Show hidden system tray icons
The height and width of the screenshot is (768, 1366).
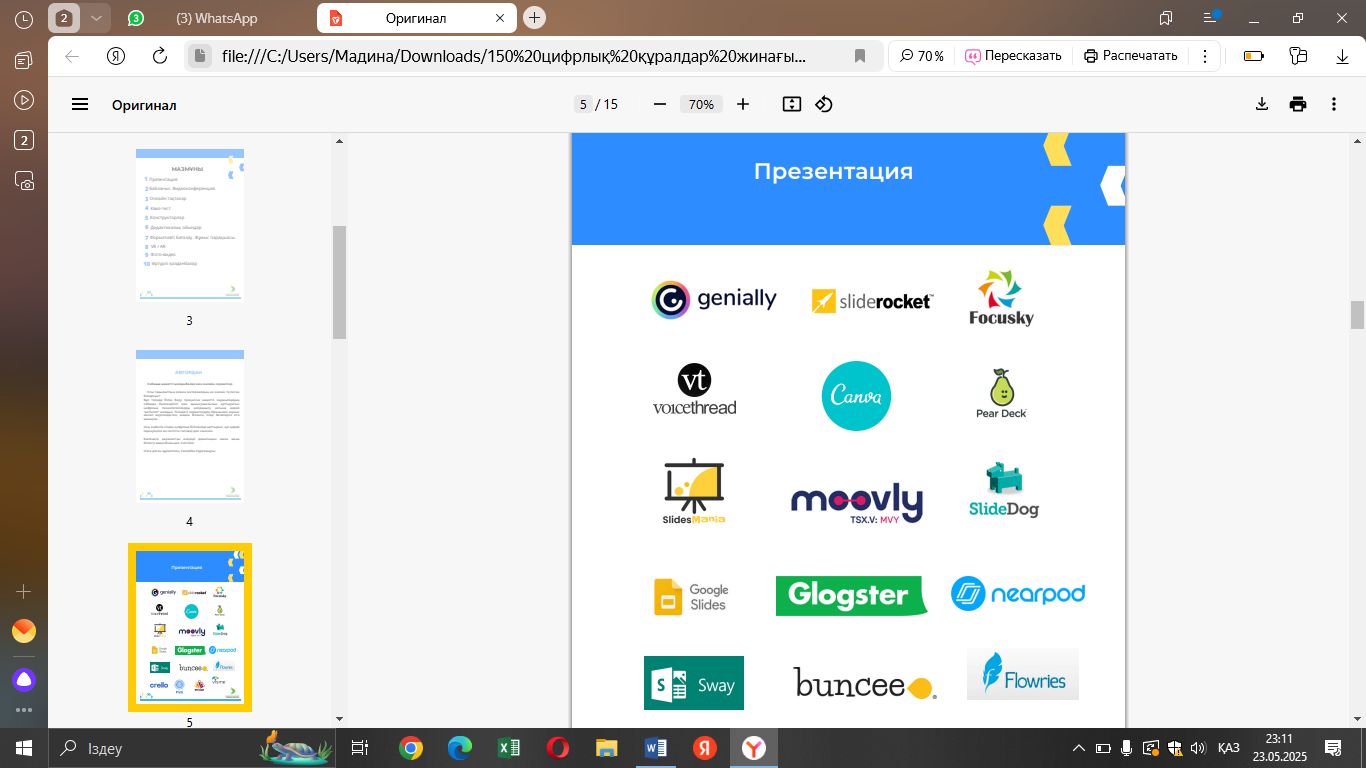pyautogui.click(x=1079, y=747)
